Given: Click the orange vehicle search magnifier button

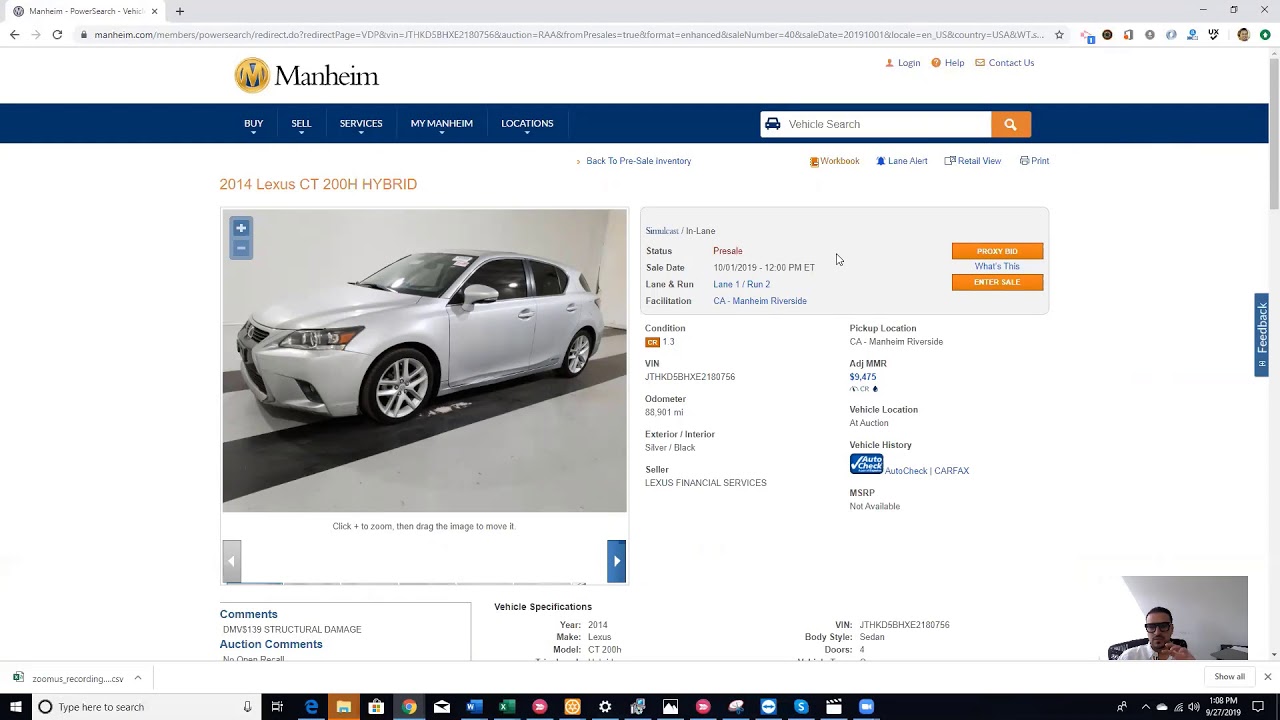Looking at the screenshot, I should coord(1011,124).
